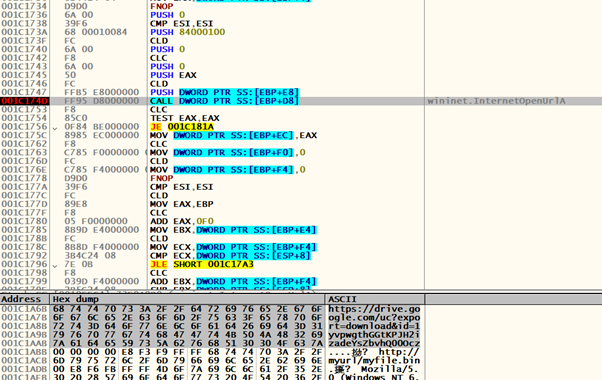The height and width of the screenshot is (380, 602).
Task: Select opcode bytes 05 F0000000
Action: pyautogui.click(x=96, y=221)
